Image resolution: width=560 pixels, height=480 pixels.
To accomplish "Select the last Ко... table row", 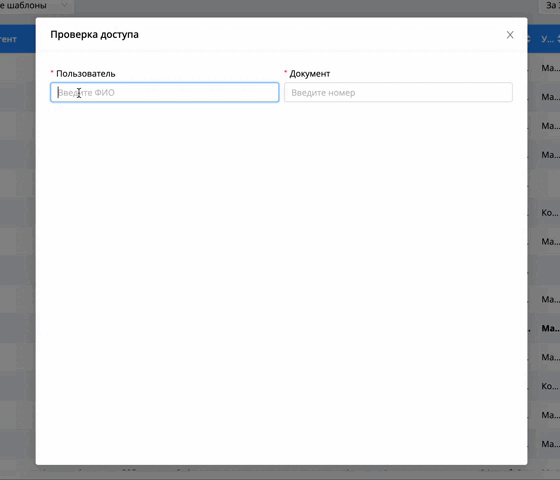I will [x=550, y=386].
